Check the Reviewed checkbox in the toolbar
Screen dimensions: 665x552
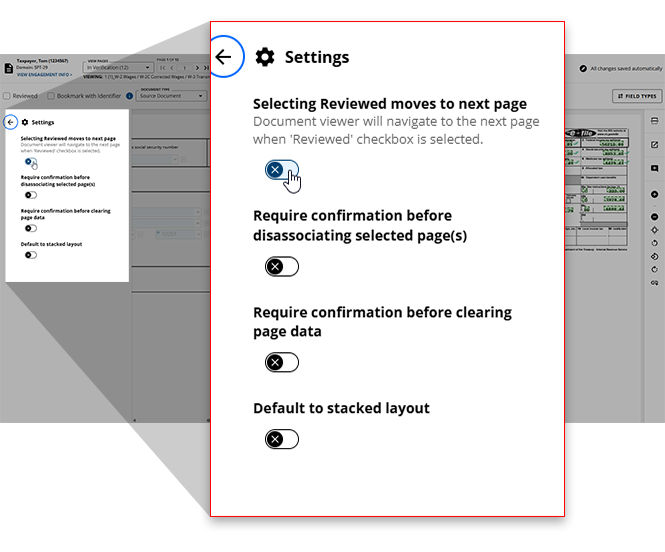point(6,96)
